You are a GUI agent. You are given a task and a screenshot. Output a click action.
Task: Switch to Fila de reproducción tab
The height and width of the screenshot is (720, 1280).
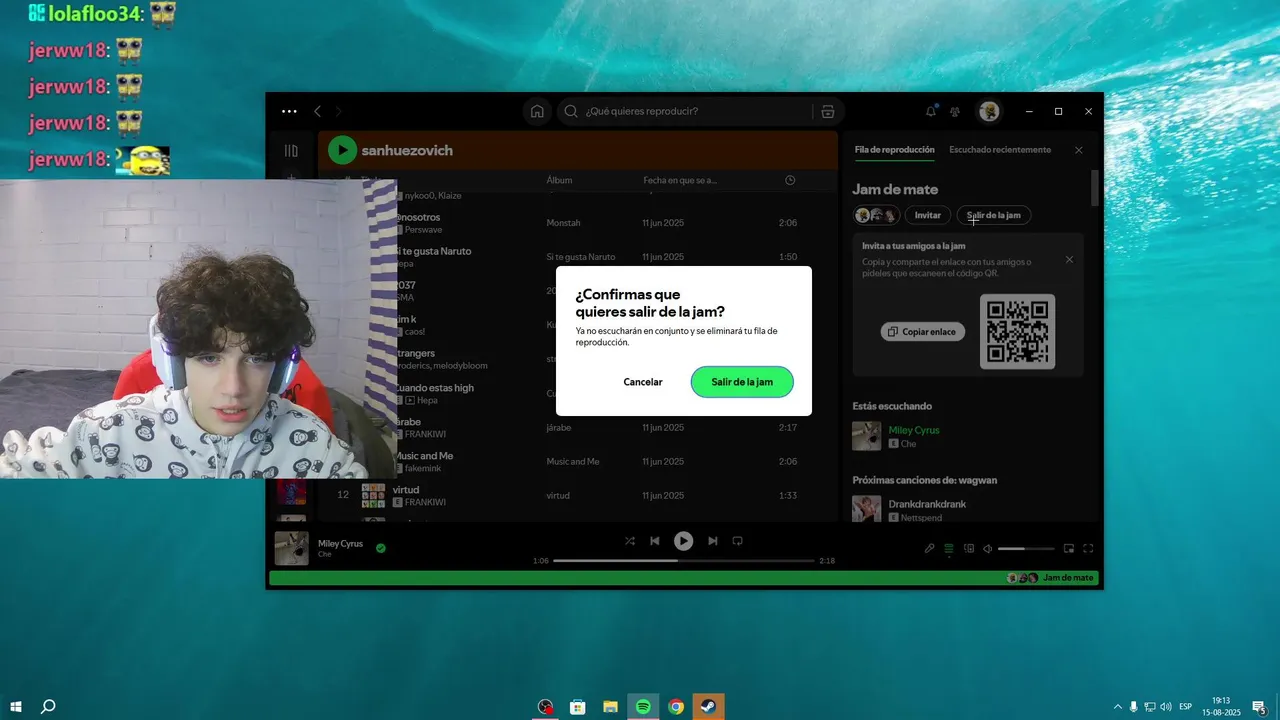[894, 150]
